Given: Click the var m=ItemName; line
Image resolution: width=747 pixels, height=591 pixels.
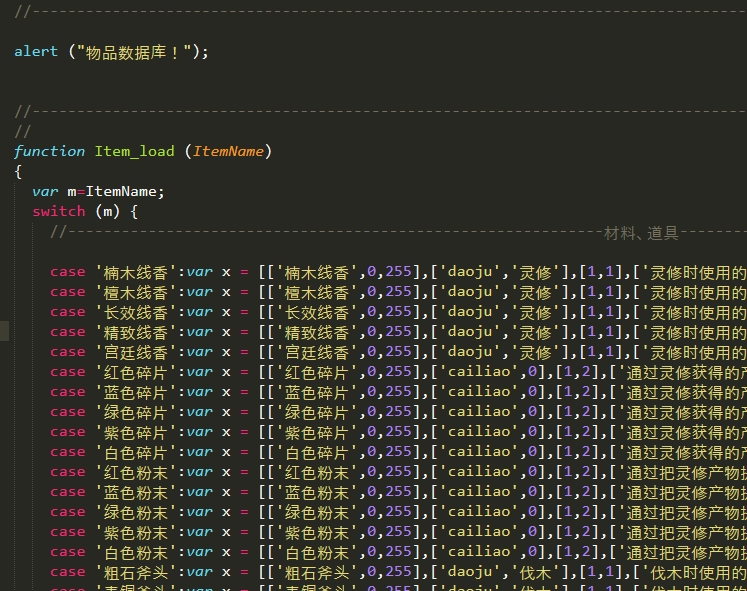Looking at the screenshot, I should click(98, 191).
